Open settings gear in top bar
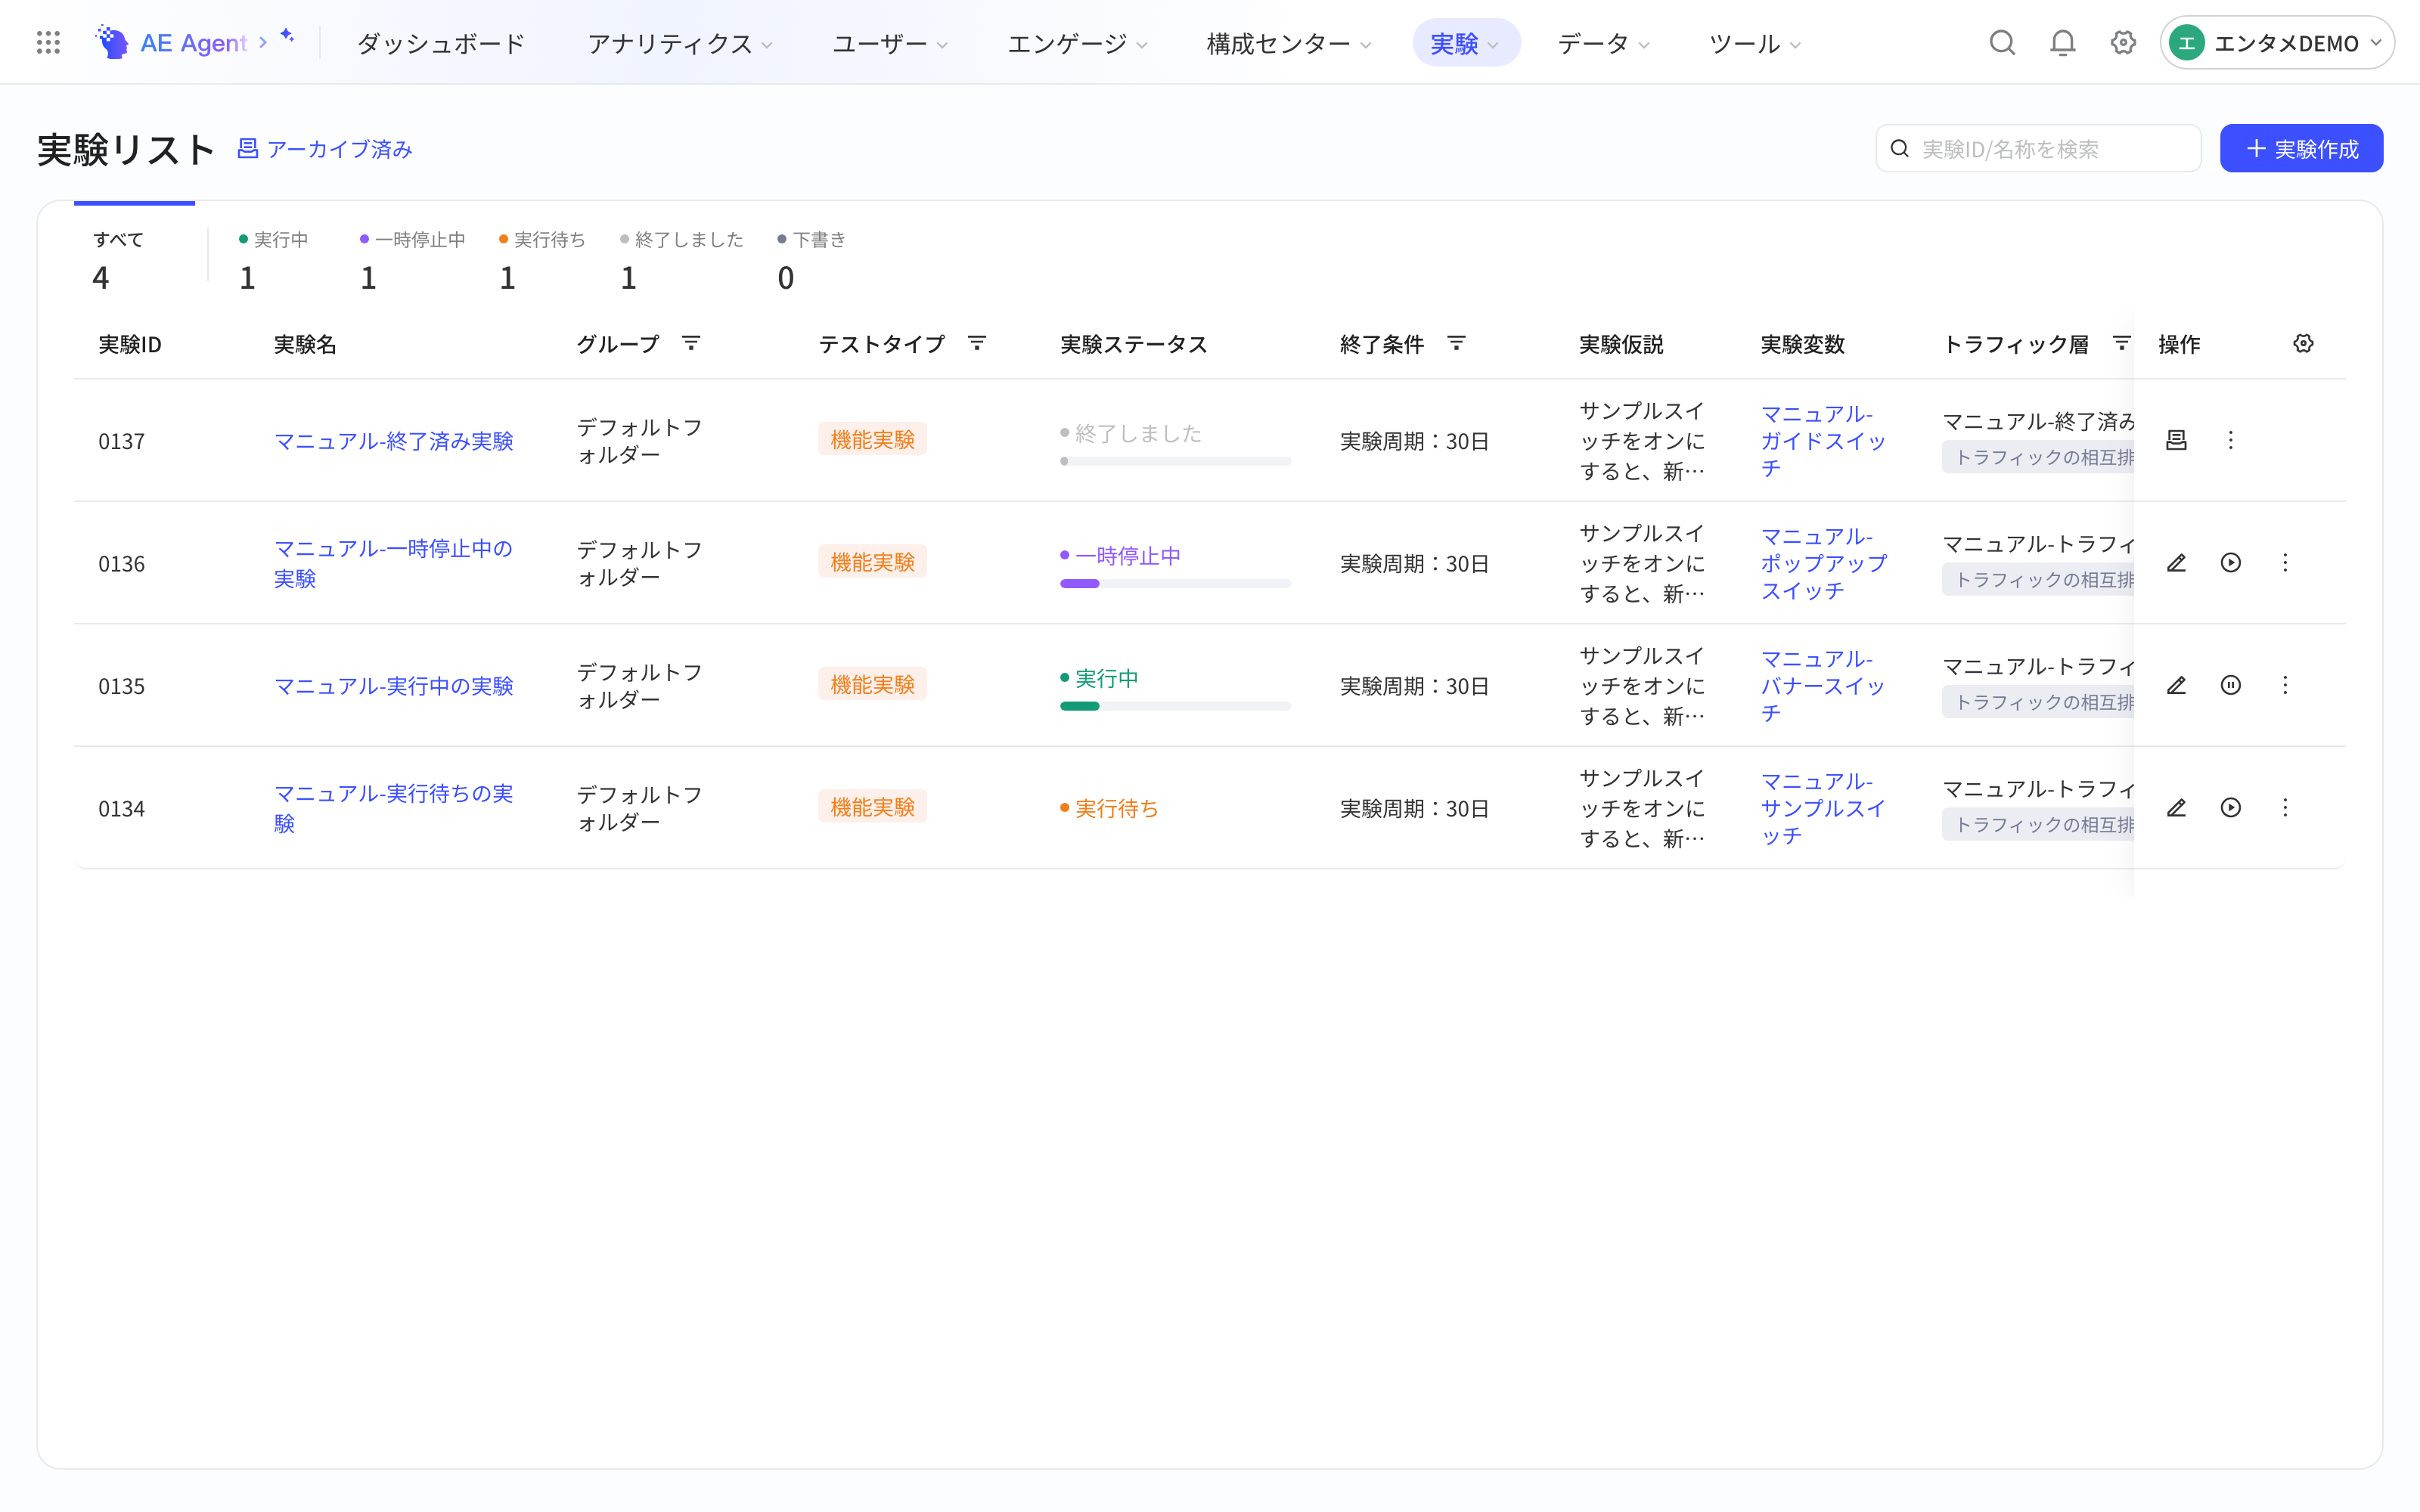This screenshot has width=2420, height=1512. click(x=2123, y=42)
